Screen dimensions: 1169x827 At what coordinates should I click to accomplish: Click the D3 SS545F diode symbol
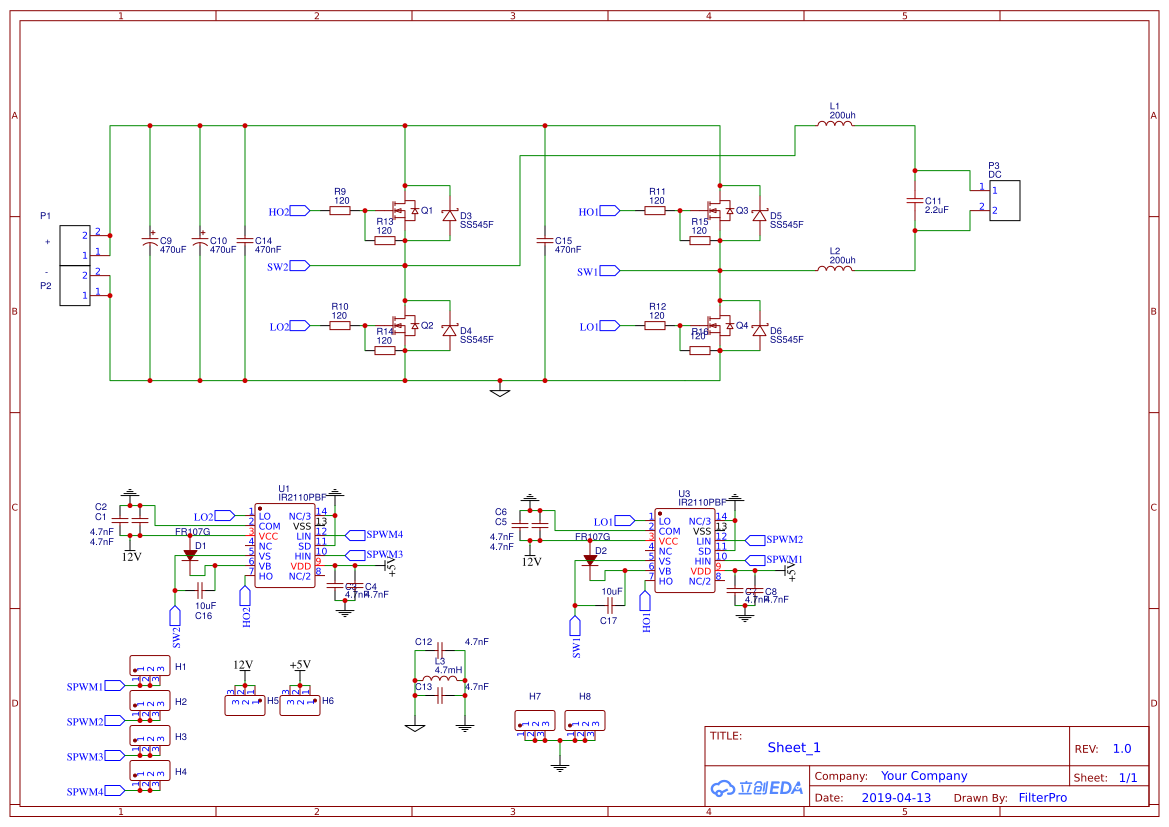click(448, 215)
